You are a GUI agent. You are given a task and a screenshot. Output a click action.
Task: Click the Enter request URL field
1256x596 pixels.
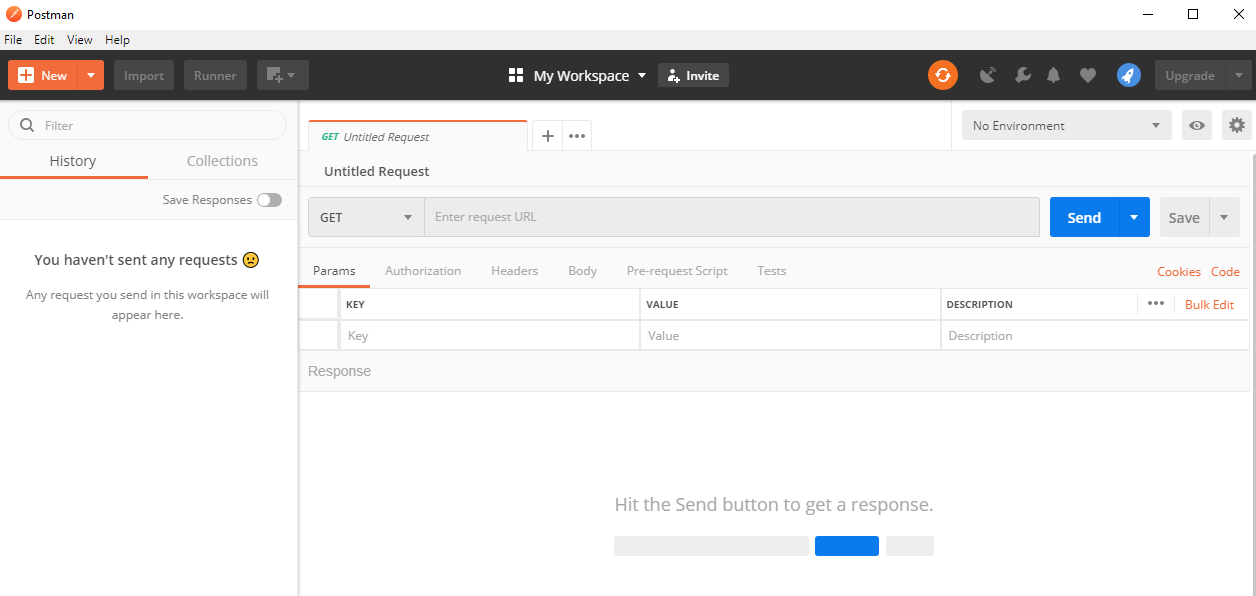[731, 217]
